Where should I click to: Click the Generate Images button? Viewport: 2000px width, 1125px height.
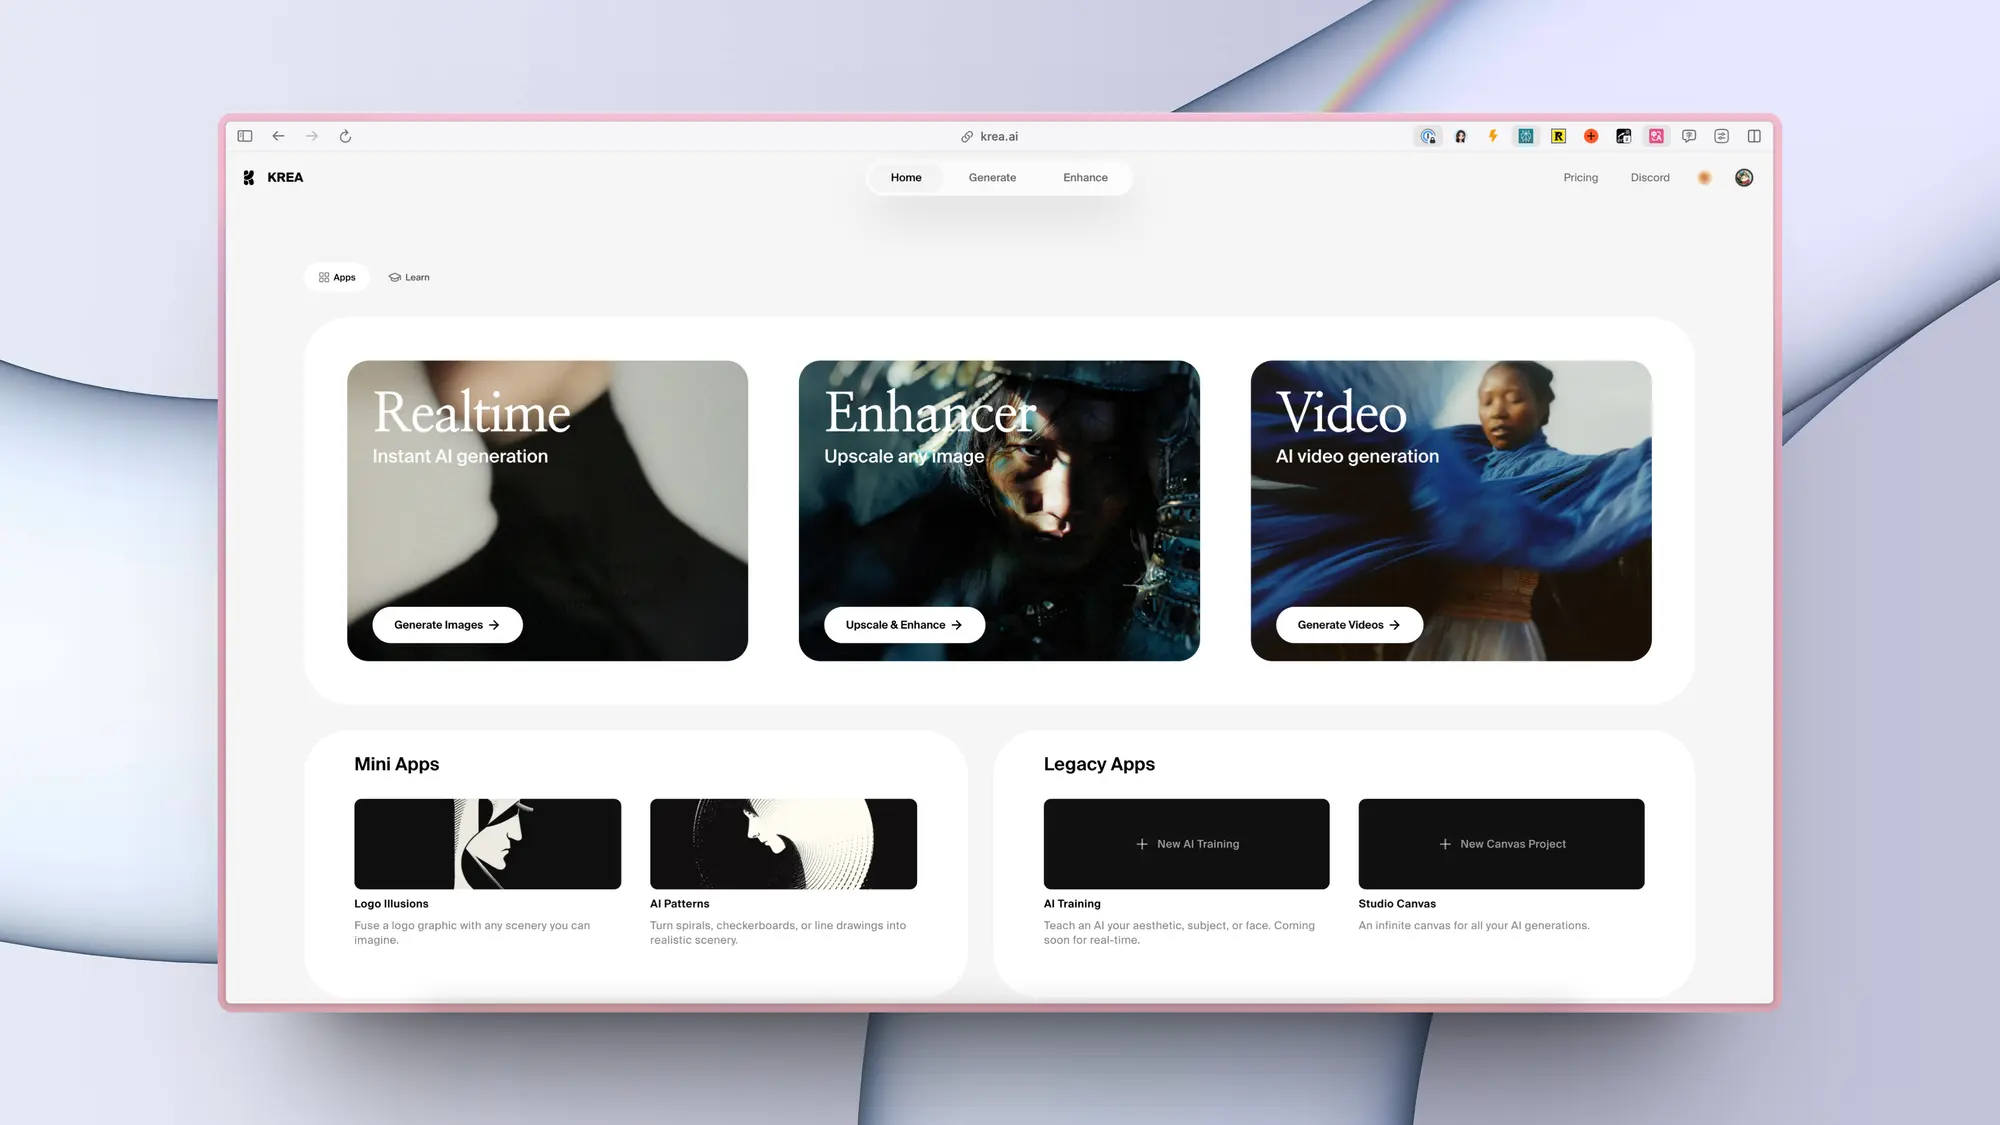coord(447,625)
